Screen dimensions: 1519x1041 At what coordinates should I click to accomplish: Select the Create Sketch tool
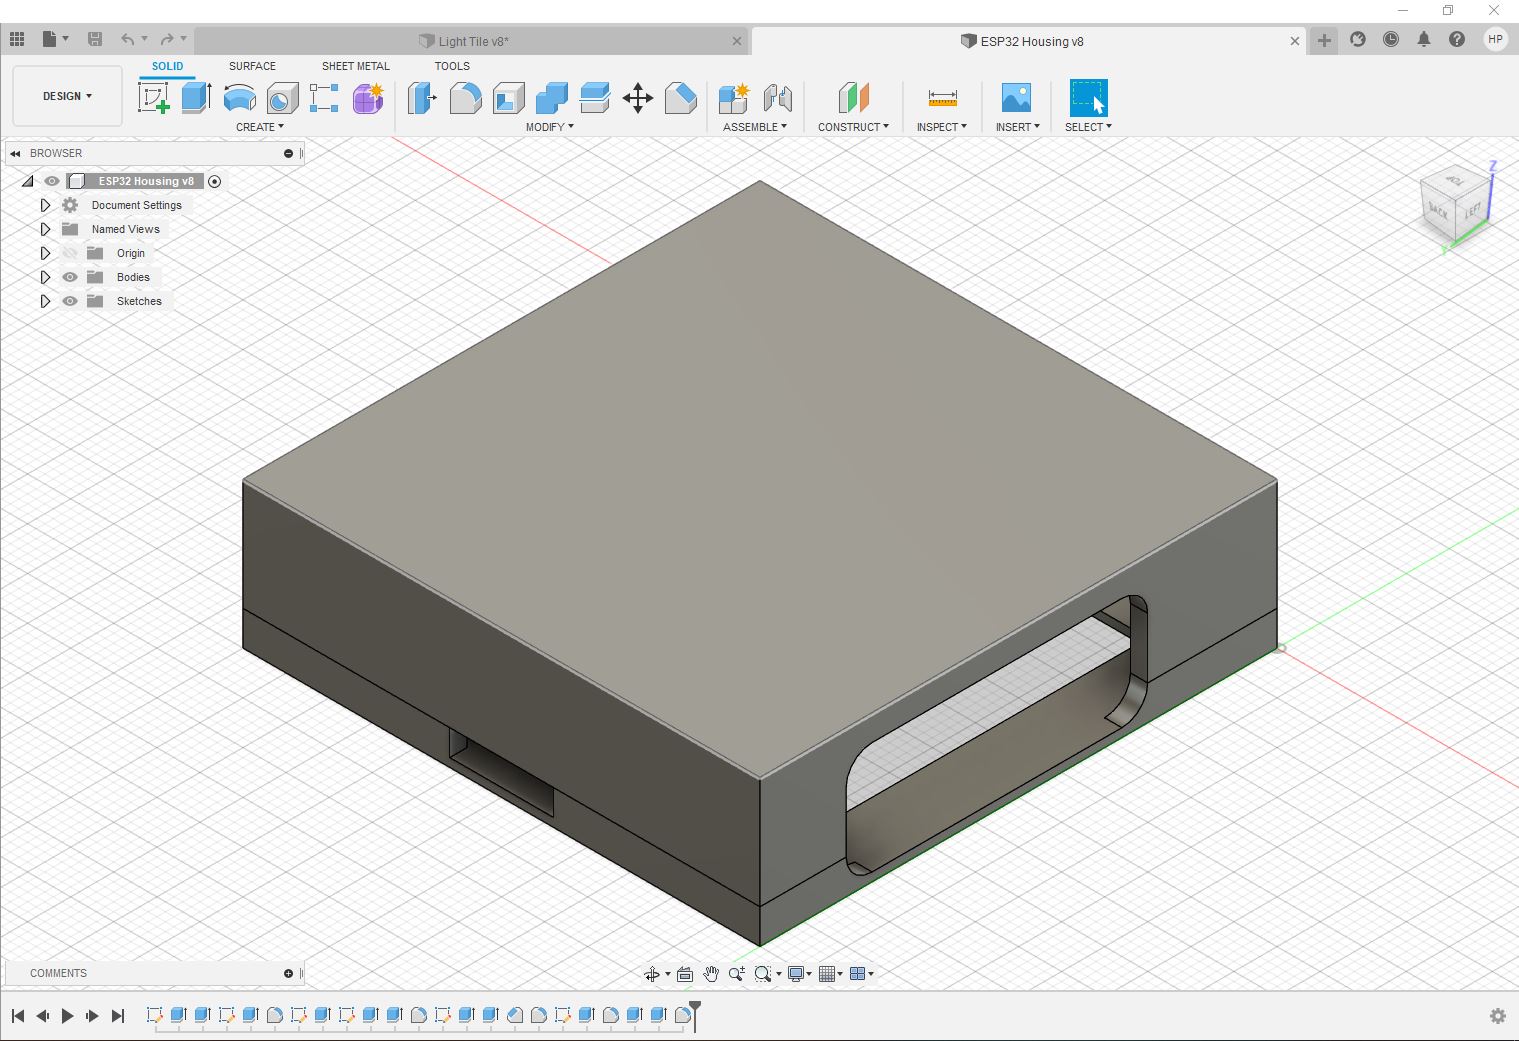tap(153, 98)
